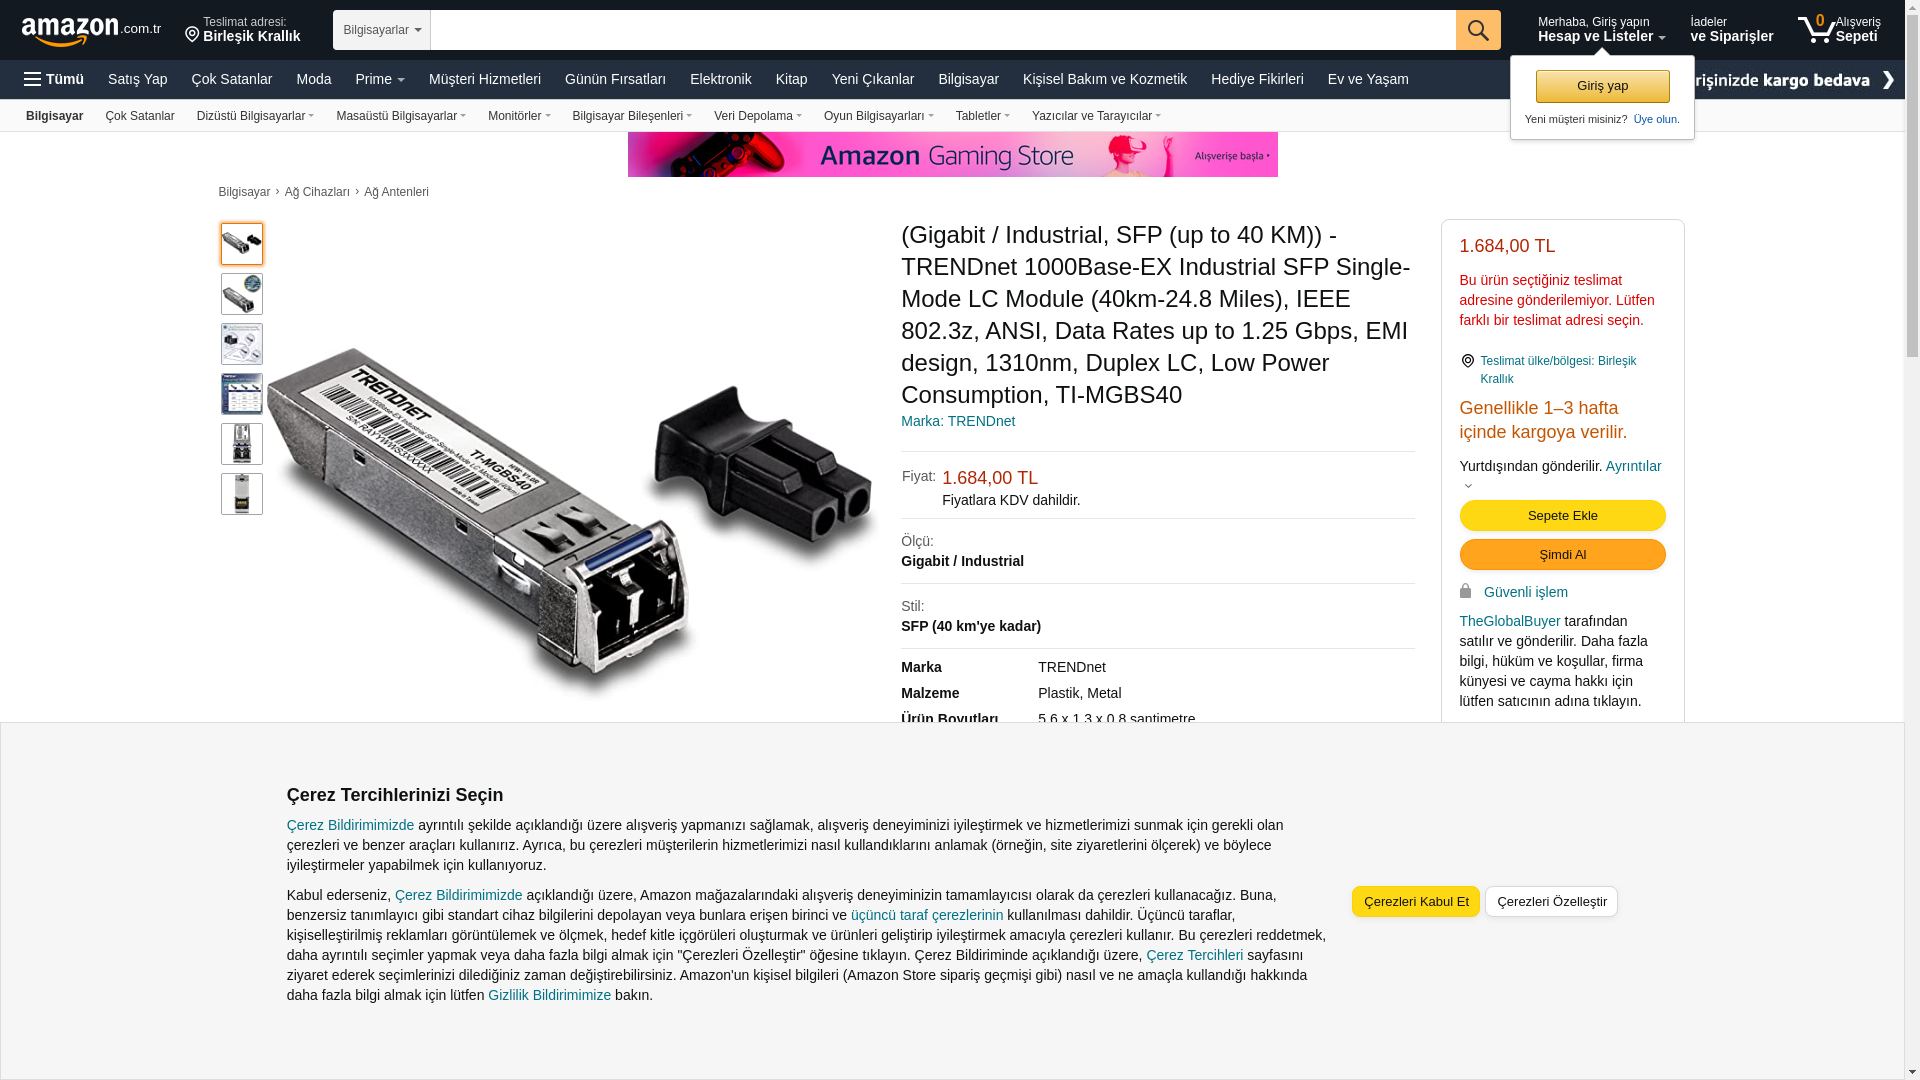Open the Tümü hamburger menu
This screenshot has width=1920, height=1080.
(x=54, y=79)
